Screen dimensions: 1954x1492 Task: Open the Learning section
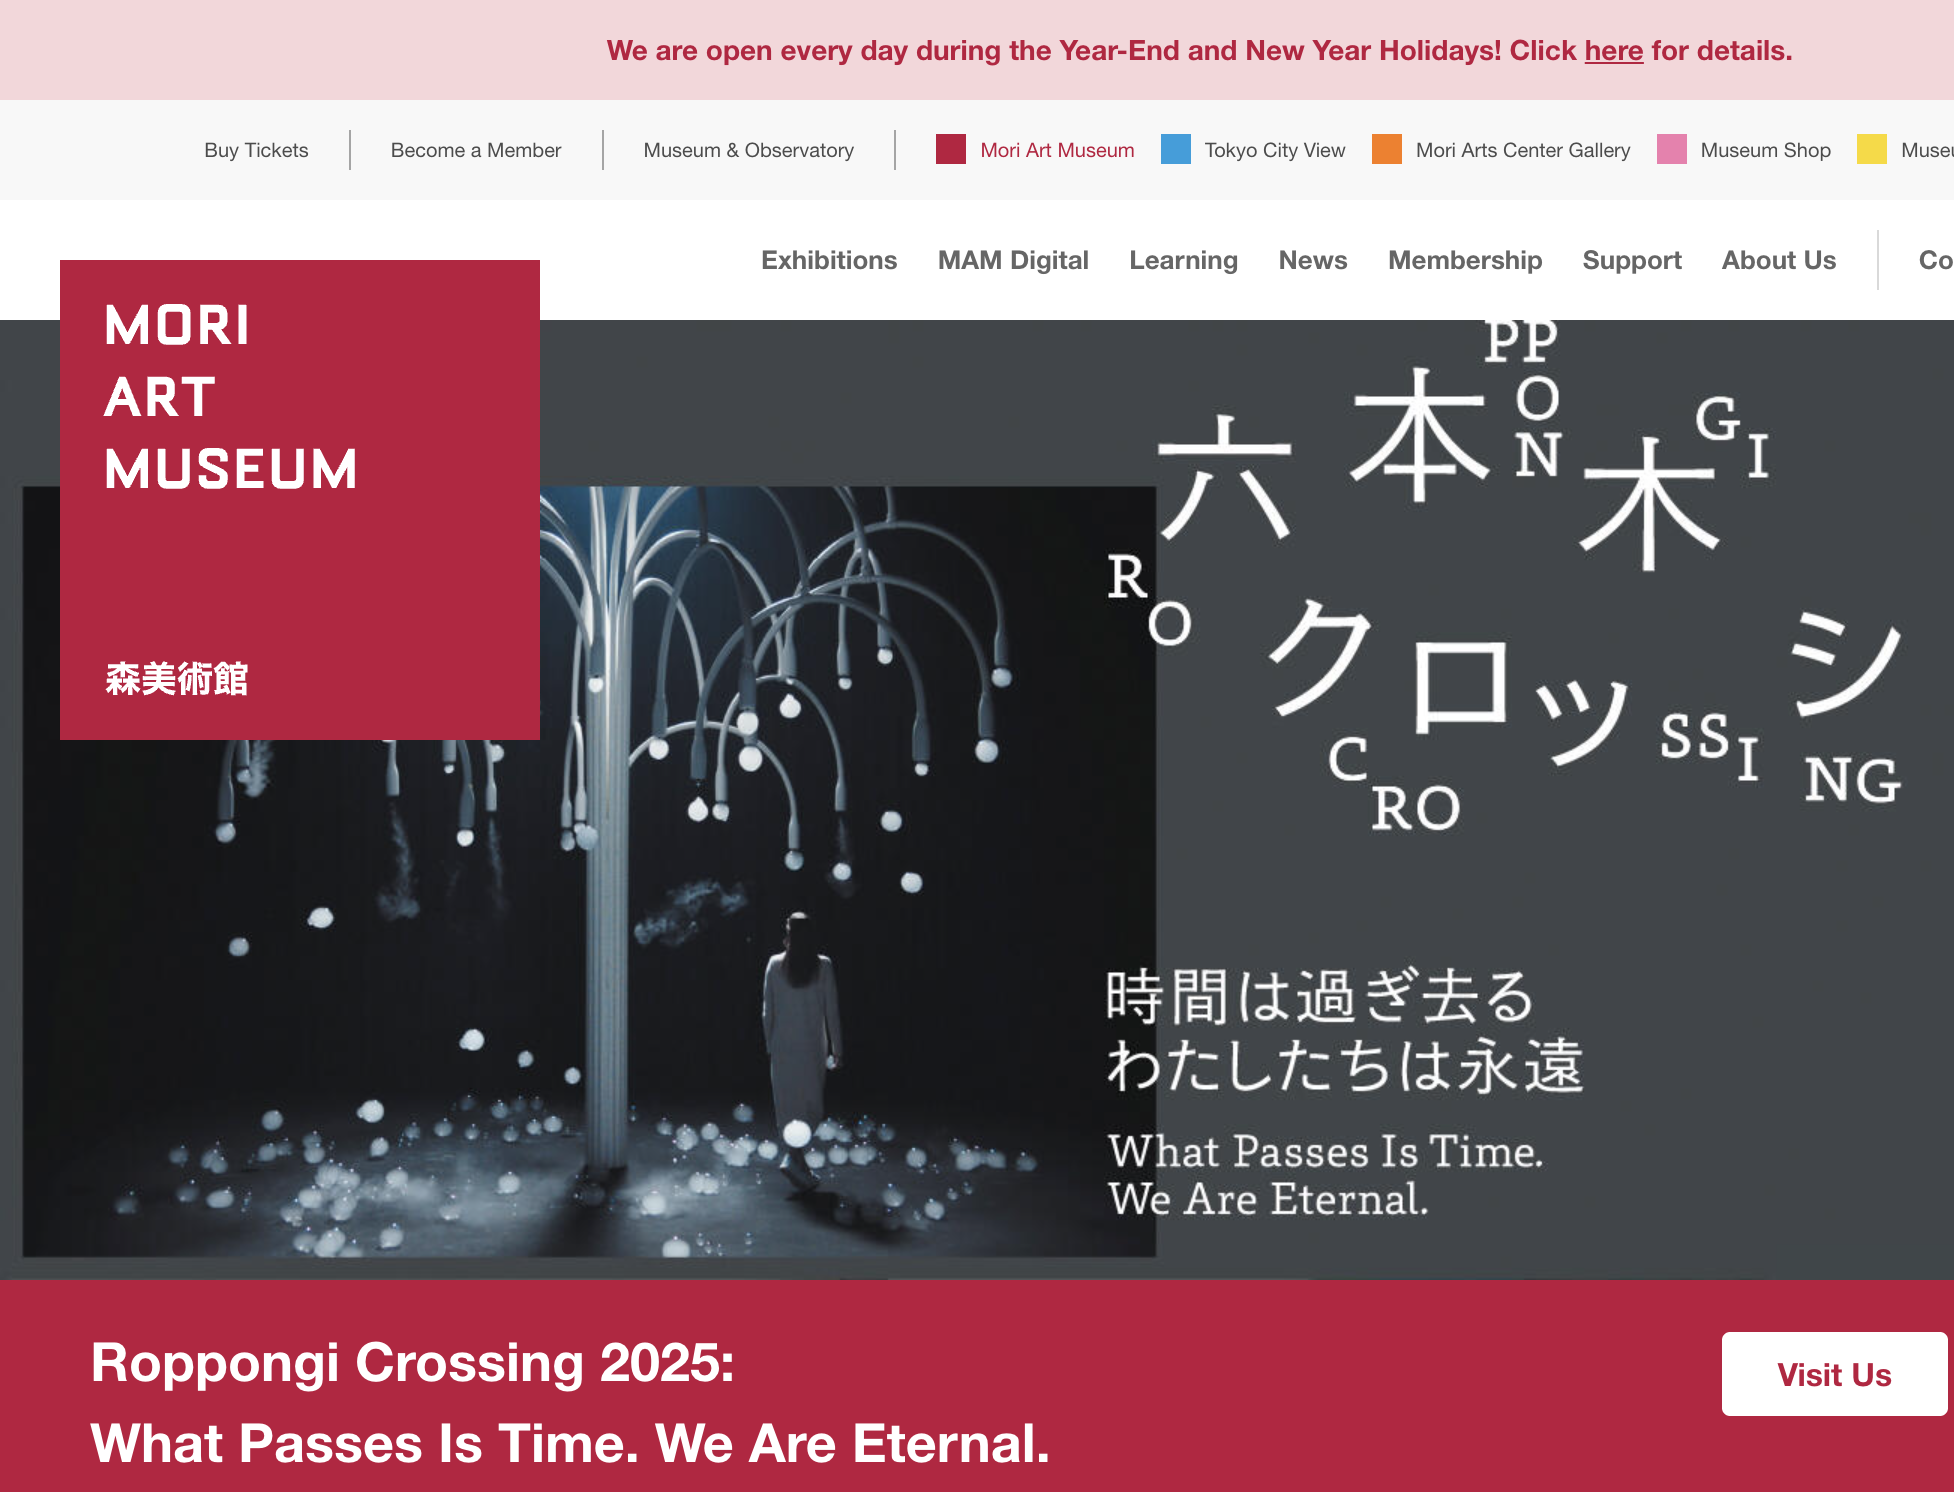pyautogui.click(x=1184, y=260)
